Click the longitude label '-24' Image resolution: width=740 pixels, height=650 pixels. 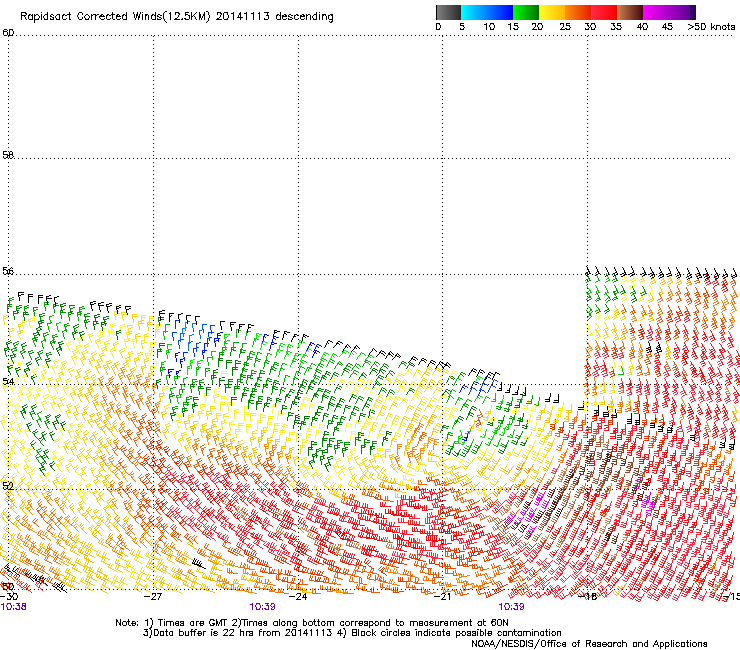click(298, 597)
